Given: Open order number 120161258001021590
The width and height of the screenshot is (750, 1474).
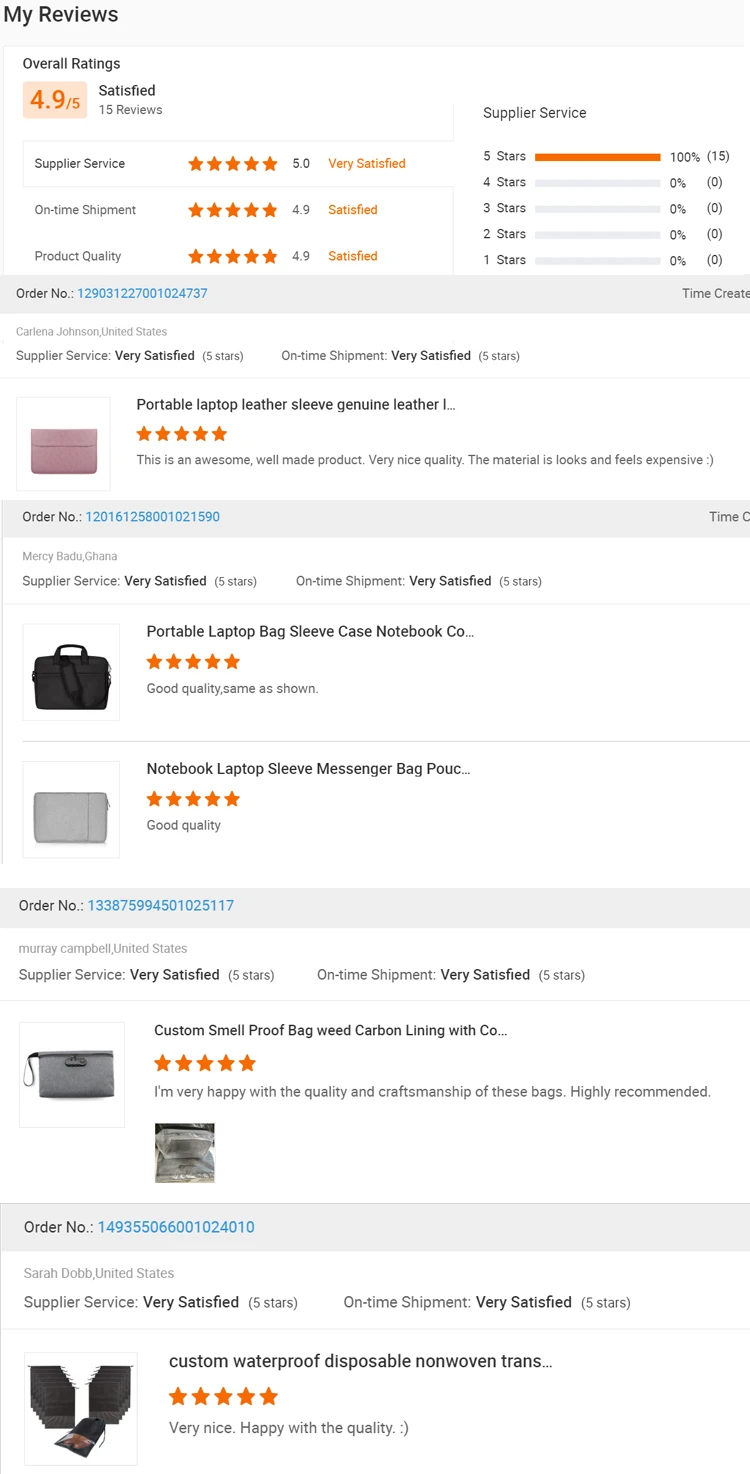Looking at the screenshot, I should pyautogui.click(x=152, y=517).
